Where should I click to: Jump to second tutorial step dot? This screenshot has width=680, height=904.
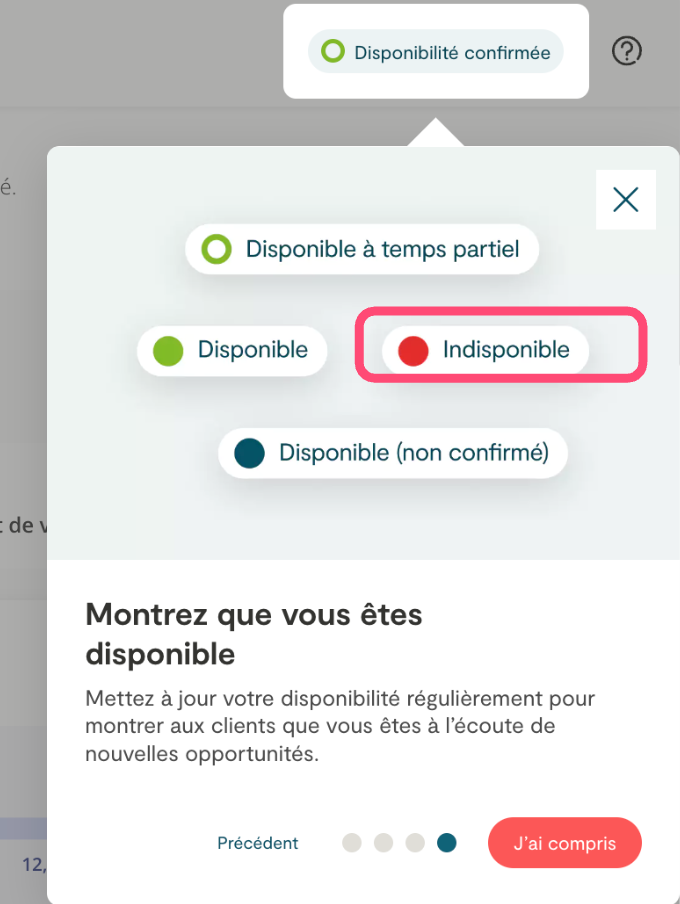pyautogui.click(x=383, y=843)
